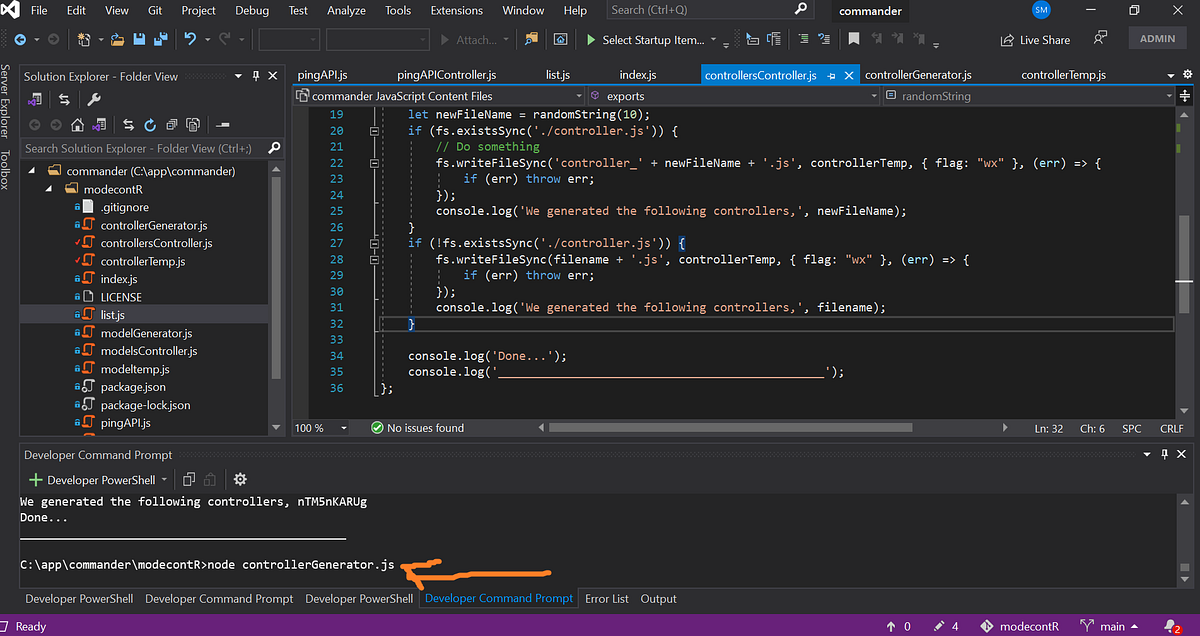Pin the Developer Command Prompt panel
The width and height of the screenshot is (1200, 636).
click(x=1164, y=453)
